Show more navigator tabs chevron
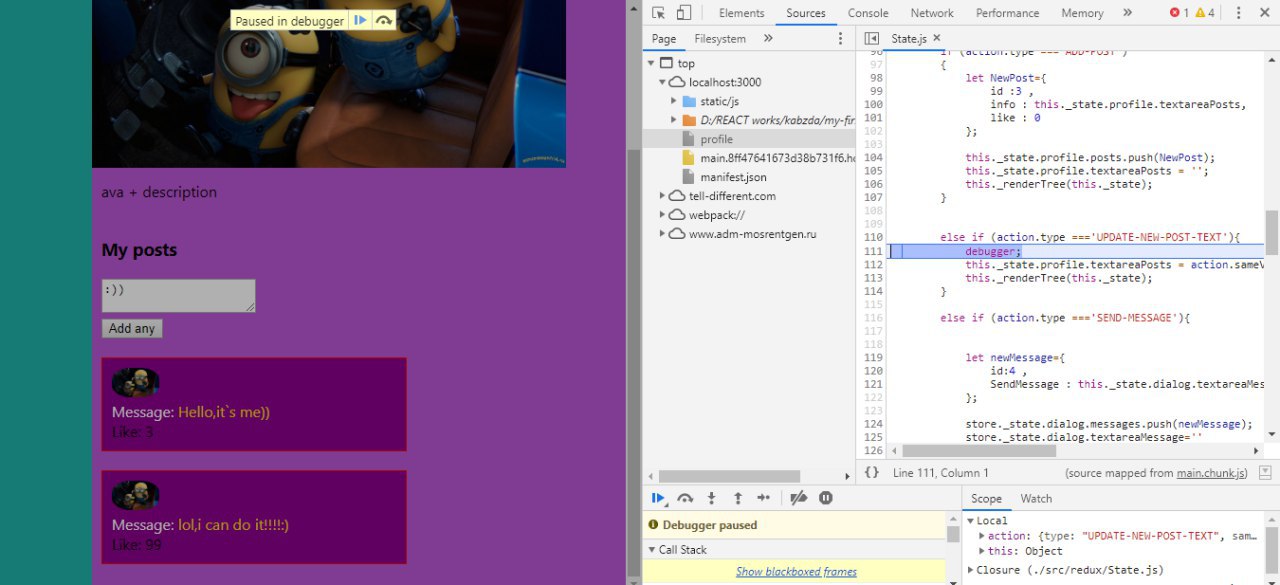Screen dimensions: 1280x585 tap(768, 39)
